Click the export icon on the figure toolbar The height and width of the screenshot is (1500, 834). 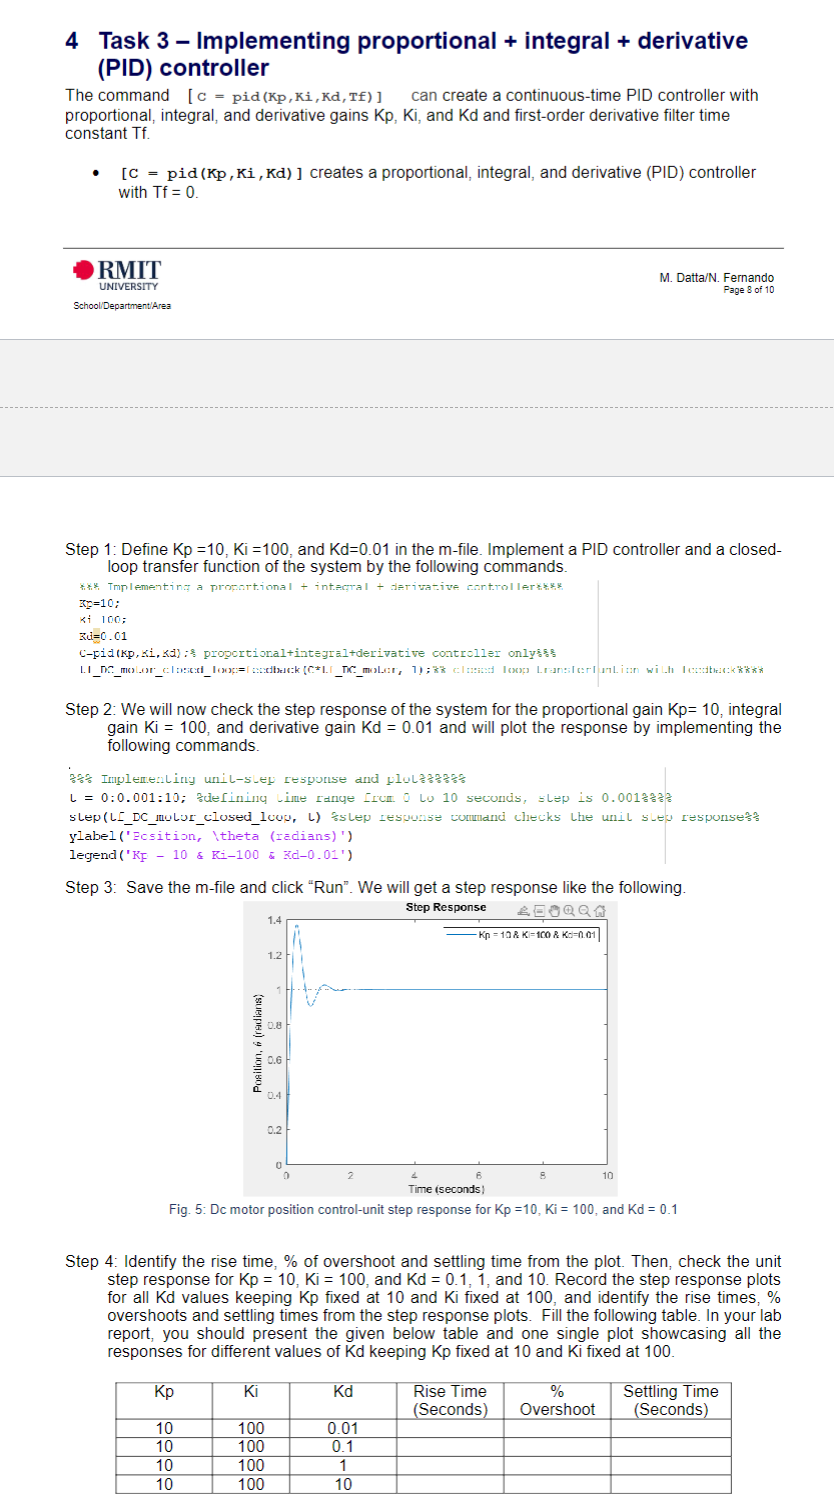524,909
